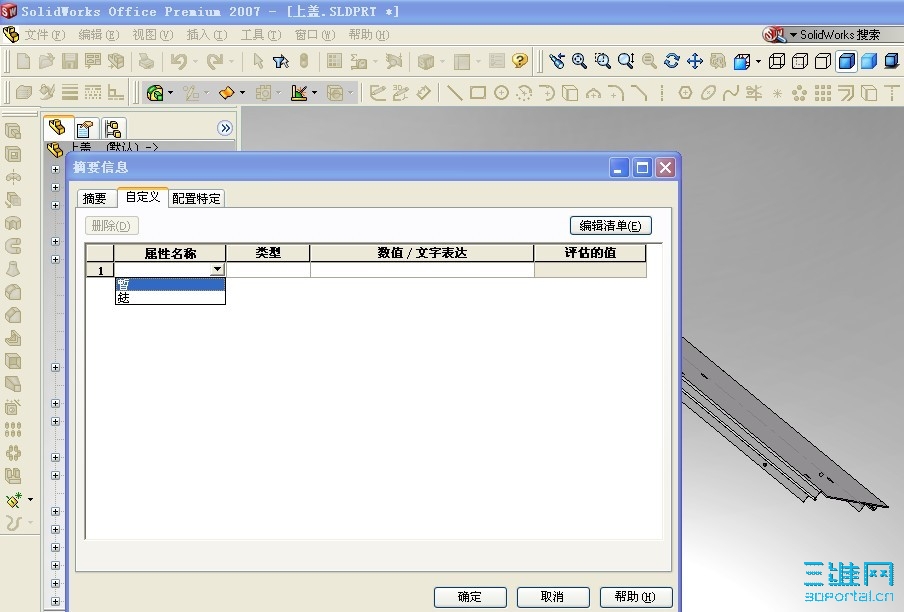Click Zoom to Area icon
Screen dimensions: 904x612
click(602, 61)
